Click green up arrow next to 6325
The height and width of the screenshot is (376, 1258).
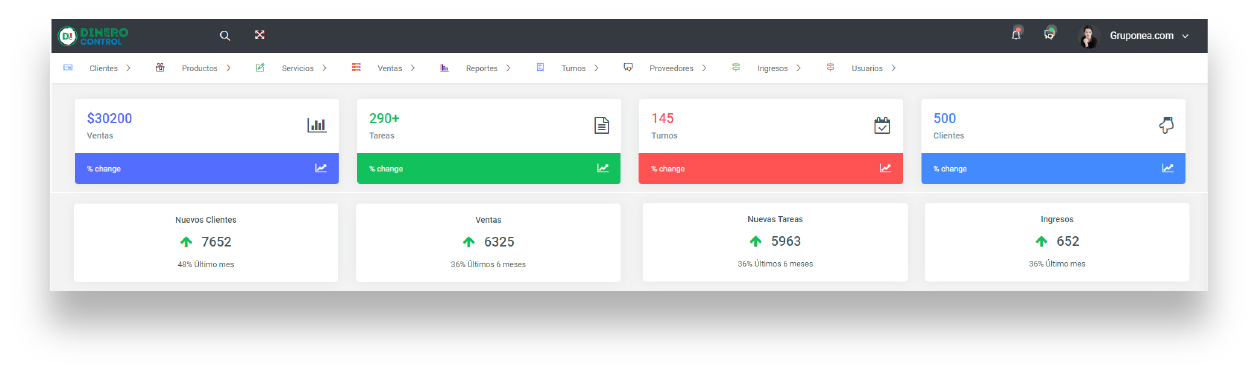pos(468,242)
